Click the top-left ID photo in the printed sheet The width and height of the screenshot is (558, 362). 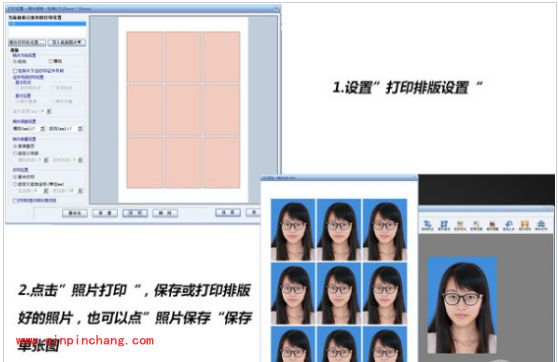[x=293, y=230]
